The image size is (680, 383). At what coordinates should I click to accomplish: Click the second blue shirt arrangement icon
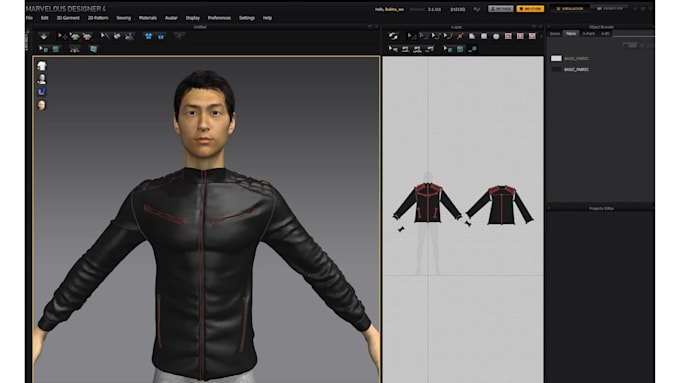[161, 36]
